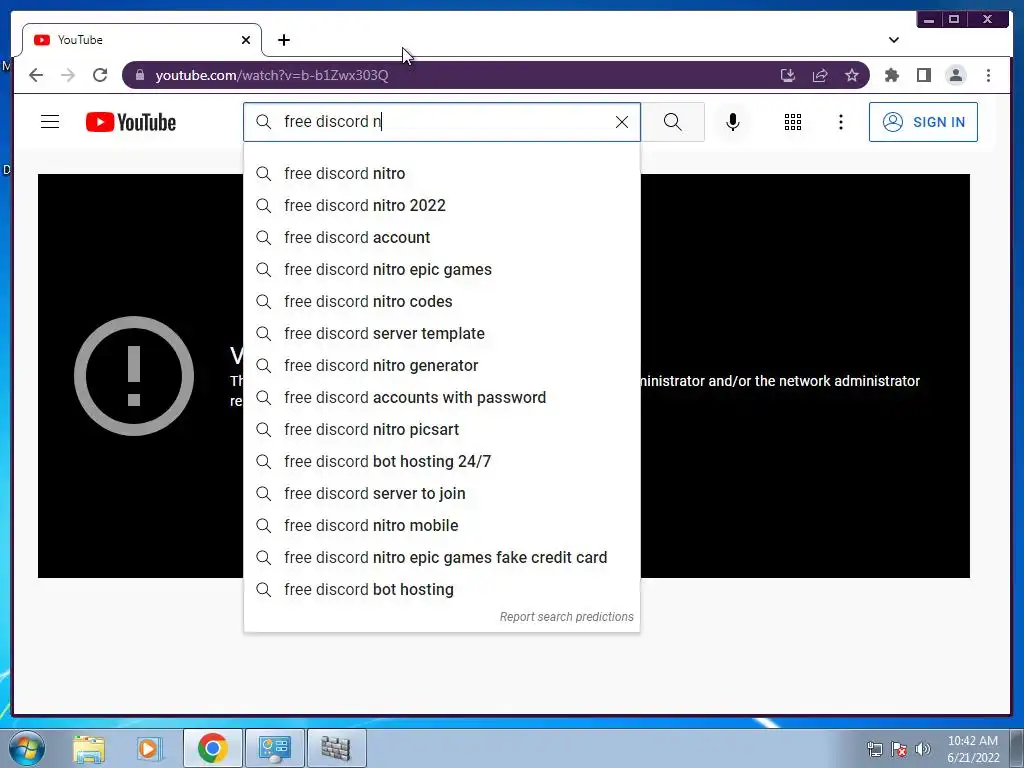Choose suggestion "free discord nitro"
Viewport: 1024px width, 768px height.
coord(441,174)
